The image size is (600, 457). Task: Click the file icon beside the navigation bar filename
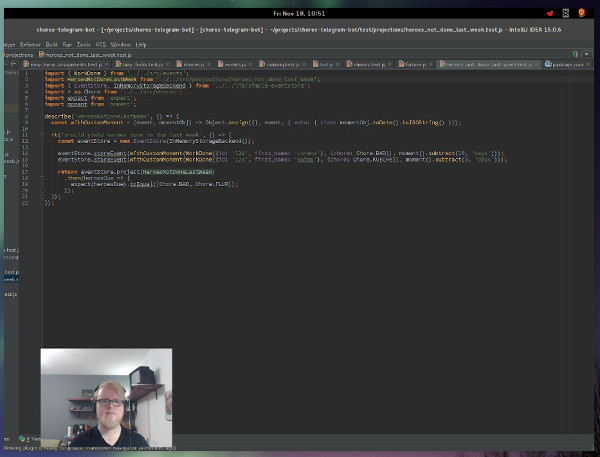pos(42,55)
